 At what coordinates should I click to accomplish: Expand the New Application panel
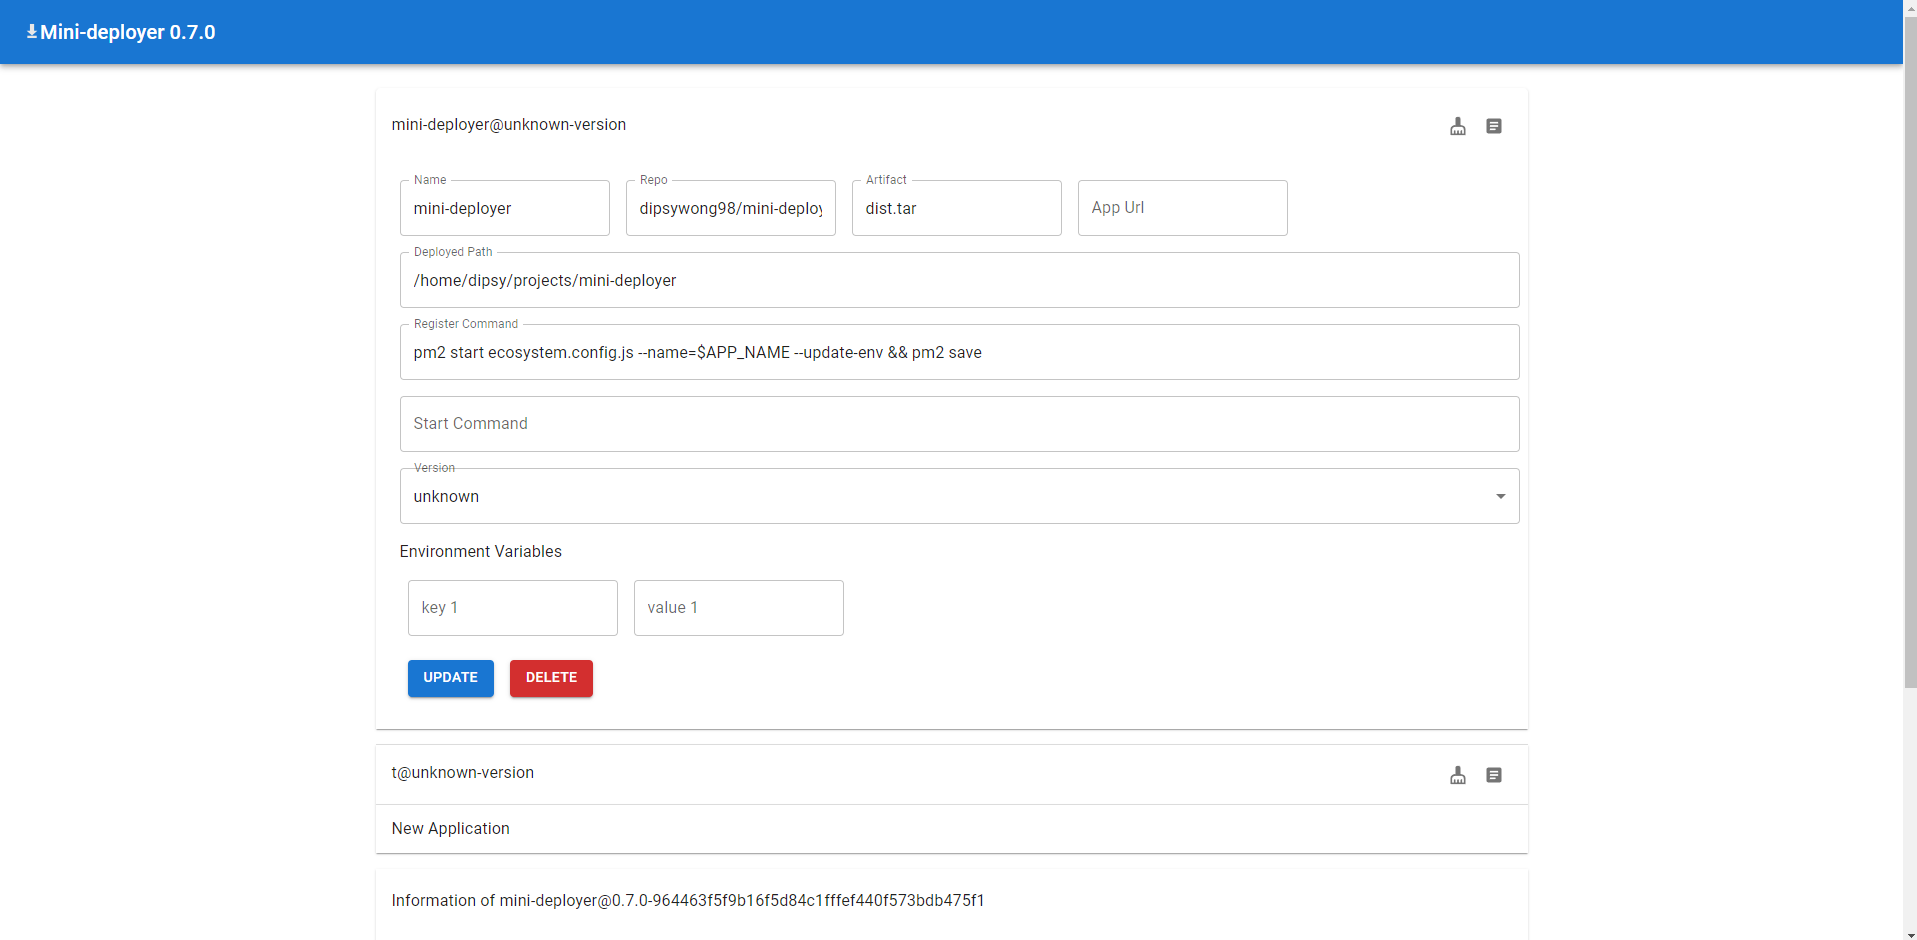click(x=900, y=829)
